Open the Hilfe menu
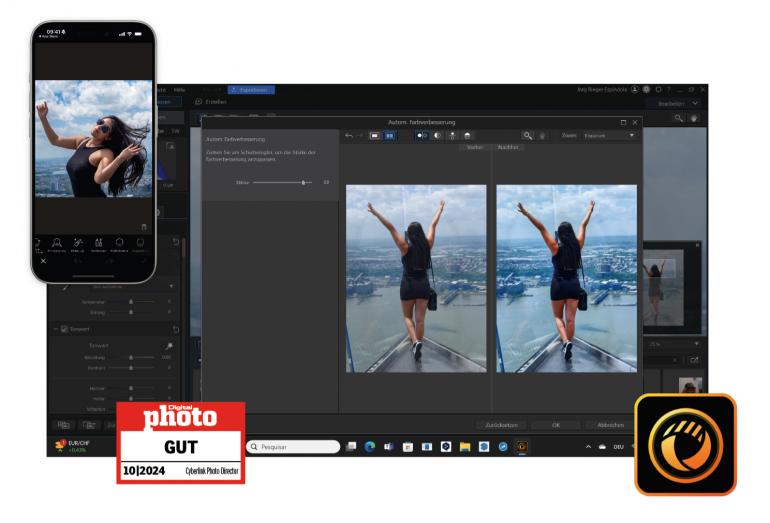This screenshot has height=523, width=770. click(x=180, y=90)
